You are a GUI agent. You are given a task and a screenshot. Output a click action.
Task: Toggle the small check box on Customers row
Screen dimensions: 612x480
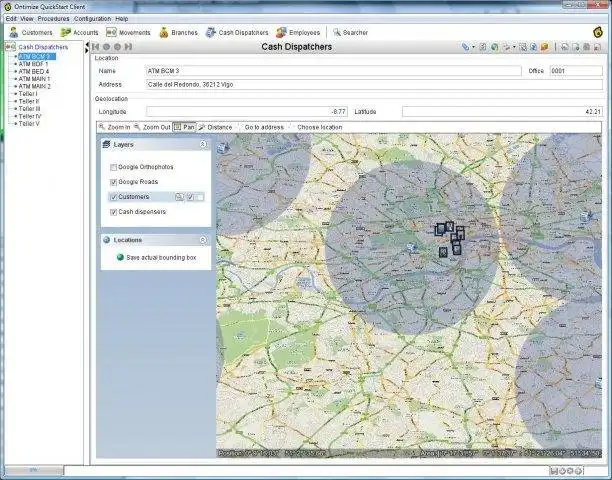coord(190,197)
